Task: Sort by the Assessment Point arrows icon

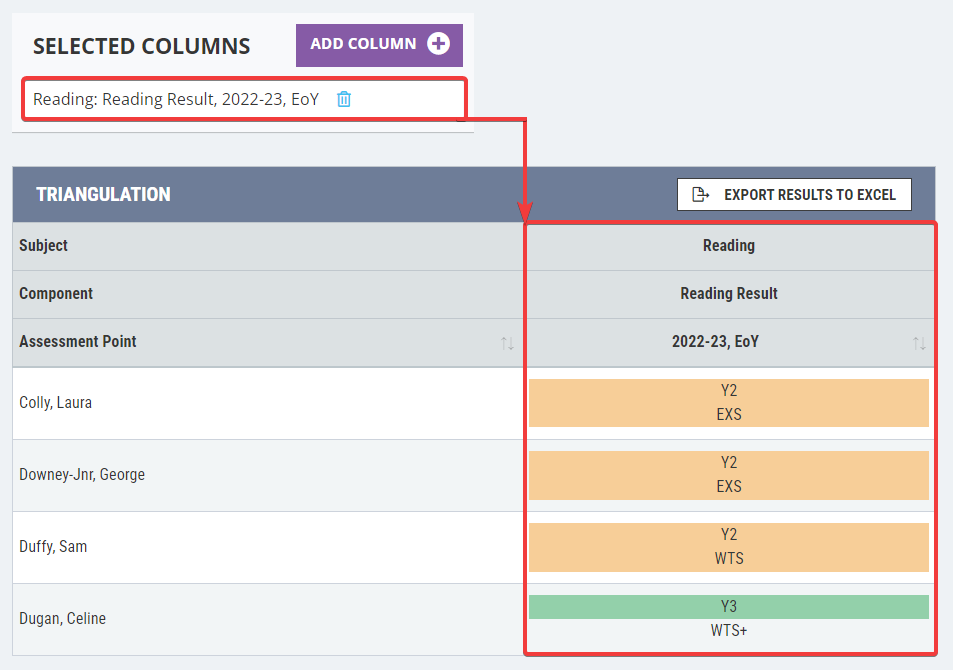Action: coord(507,343)
